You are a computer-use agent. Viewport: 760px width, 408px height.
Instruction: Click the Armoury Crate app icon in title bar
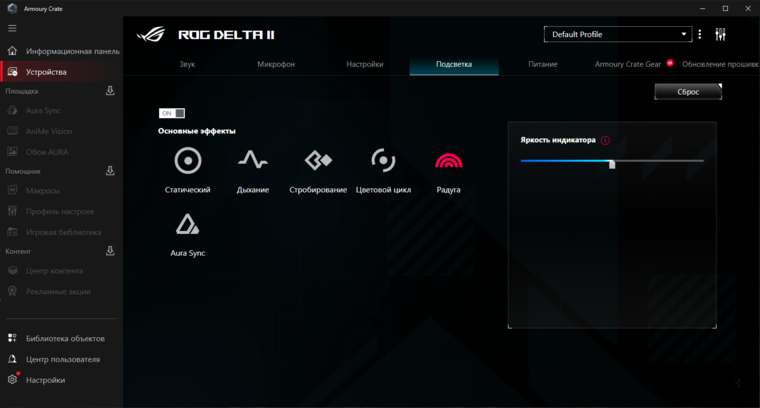click(x=12, y=8)
